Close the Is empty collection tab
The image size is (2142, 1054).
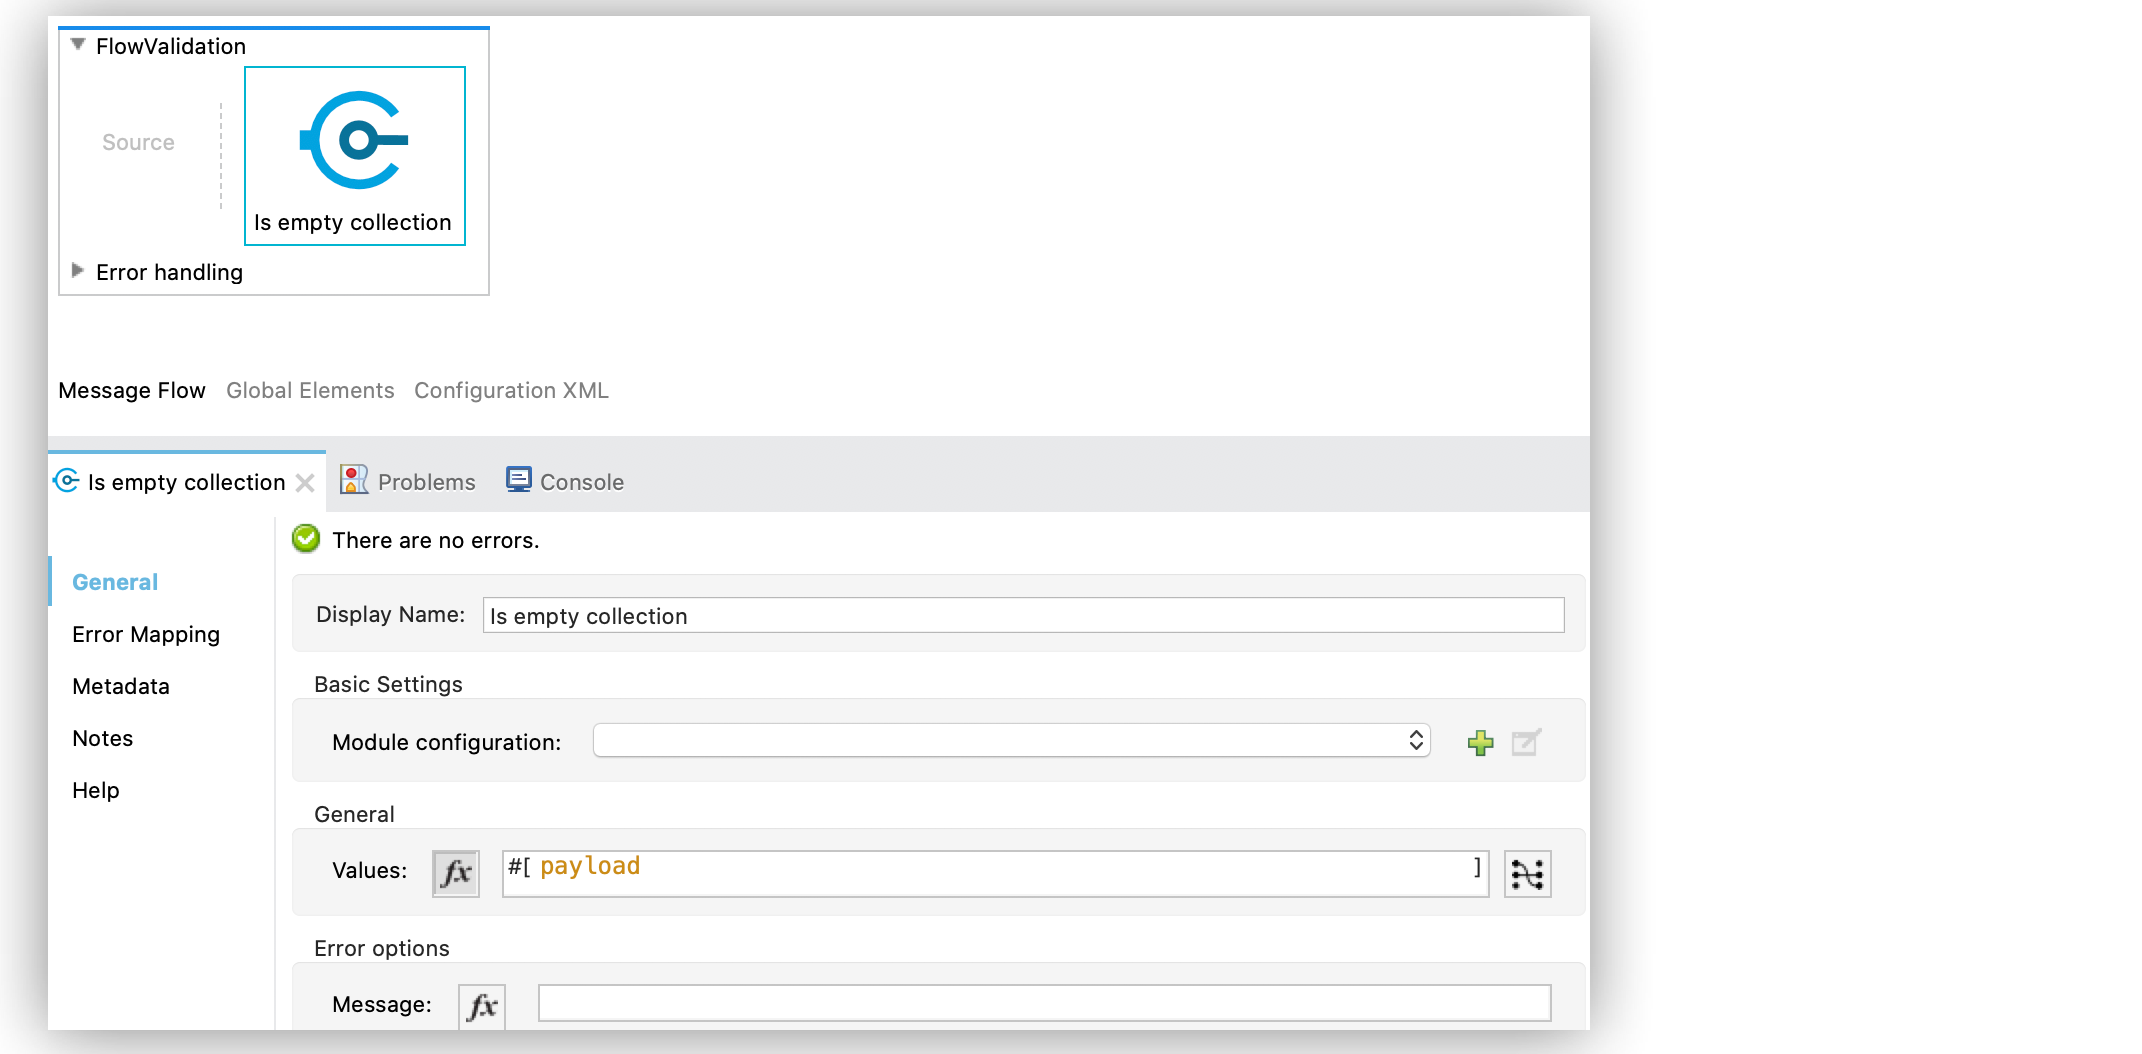[306, 483]
